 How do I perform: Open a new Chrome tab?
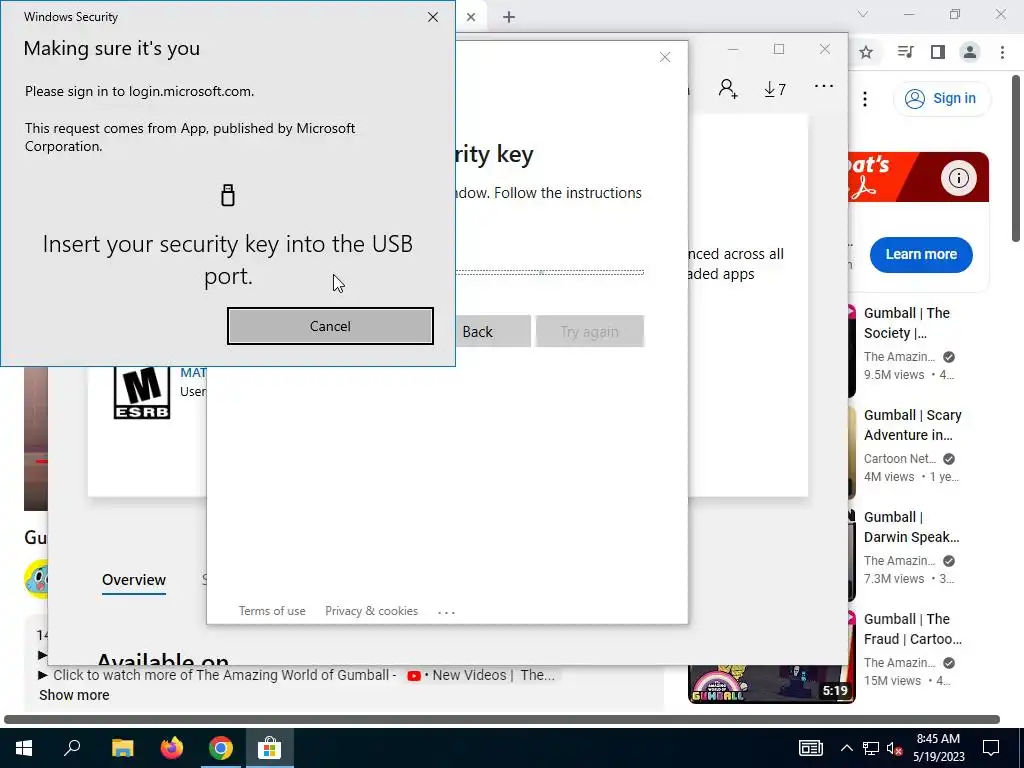tap(509, 17)
